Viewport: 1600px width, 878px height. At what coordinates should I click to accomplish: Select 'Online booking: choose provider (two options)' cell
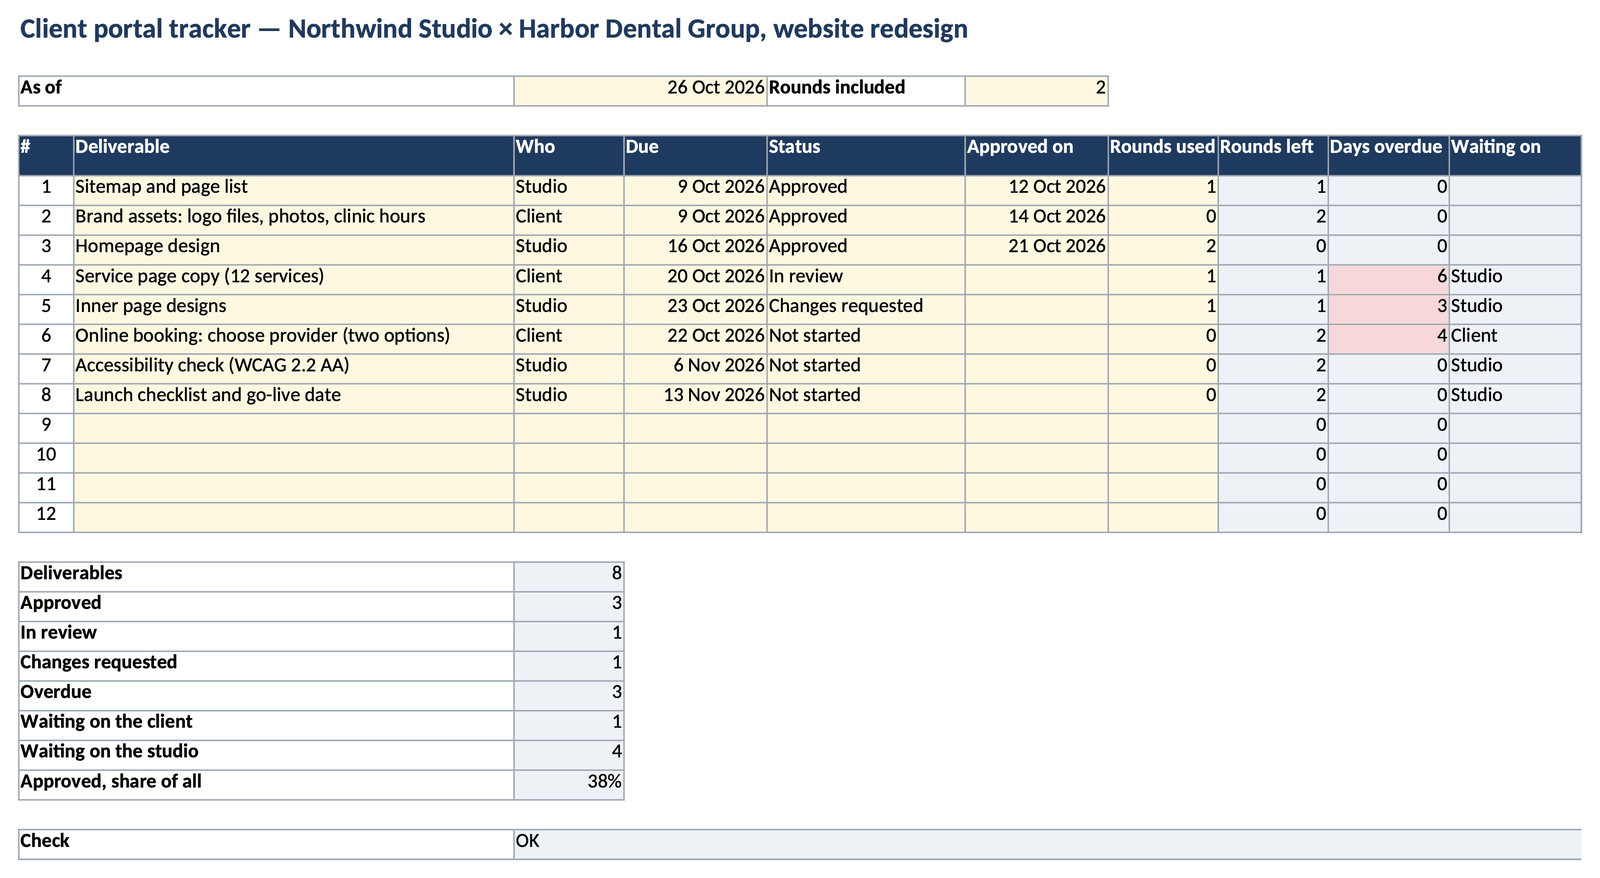pos(294,339)
